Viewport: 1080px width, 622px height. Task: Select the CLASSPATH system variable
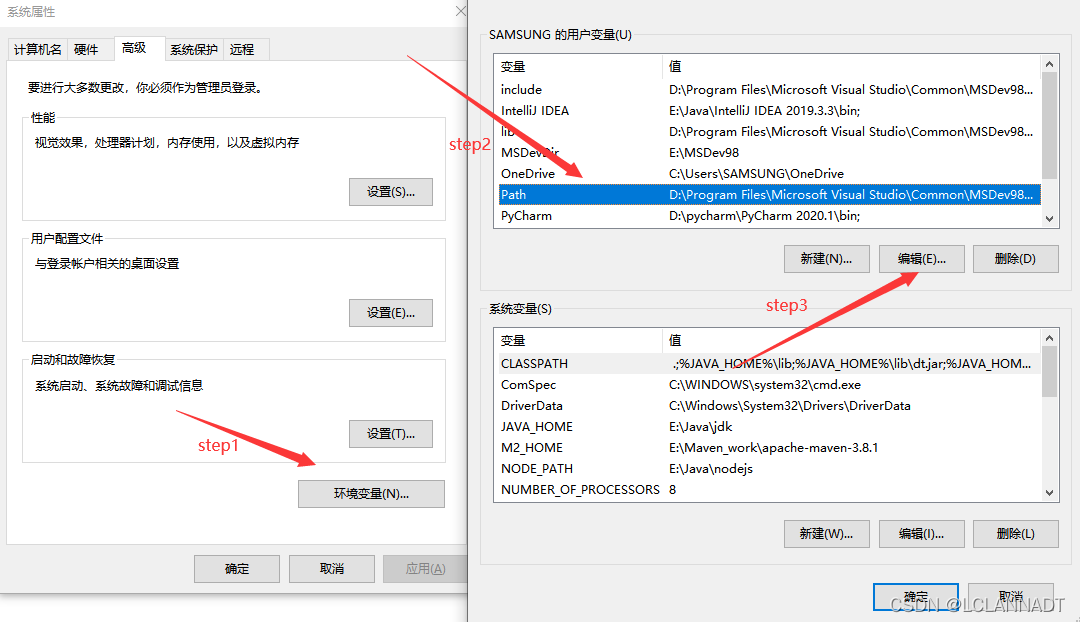tap(769, 364)
